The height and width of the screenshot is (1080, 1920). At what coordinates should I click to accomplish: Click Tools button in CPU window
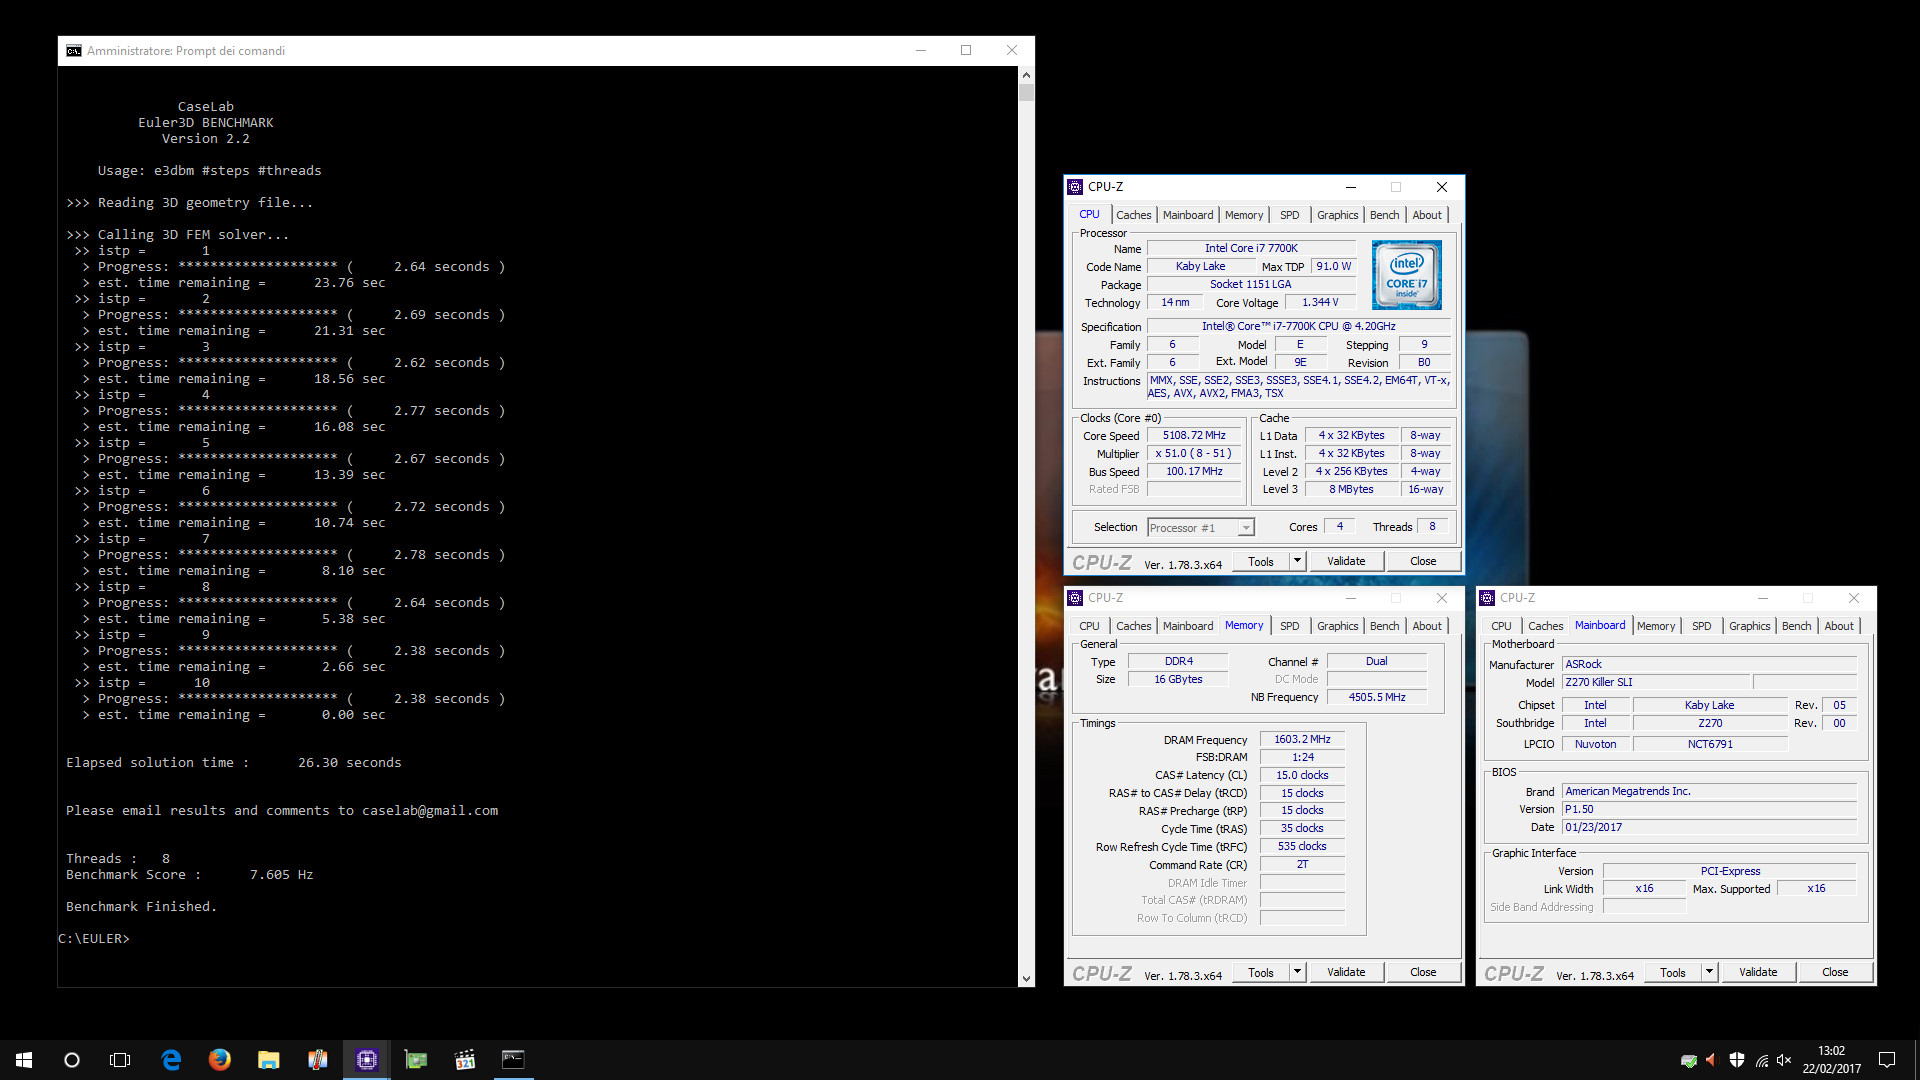1261,561
